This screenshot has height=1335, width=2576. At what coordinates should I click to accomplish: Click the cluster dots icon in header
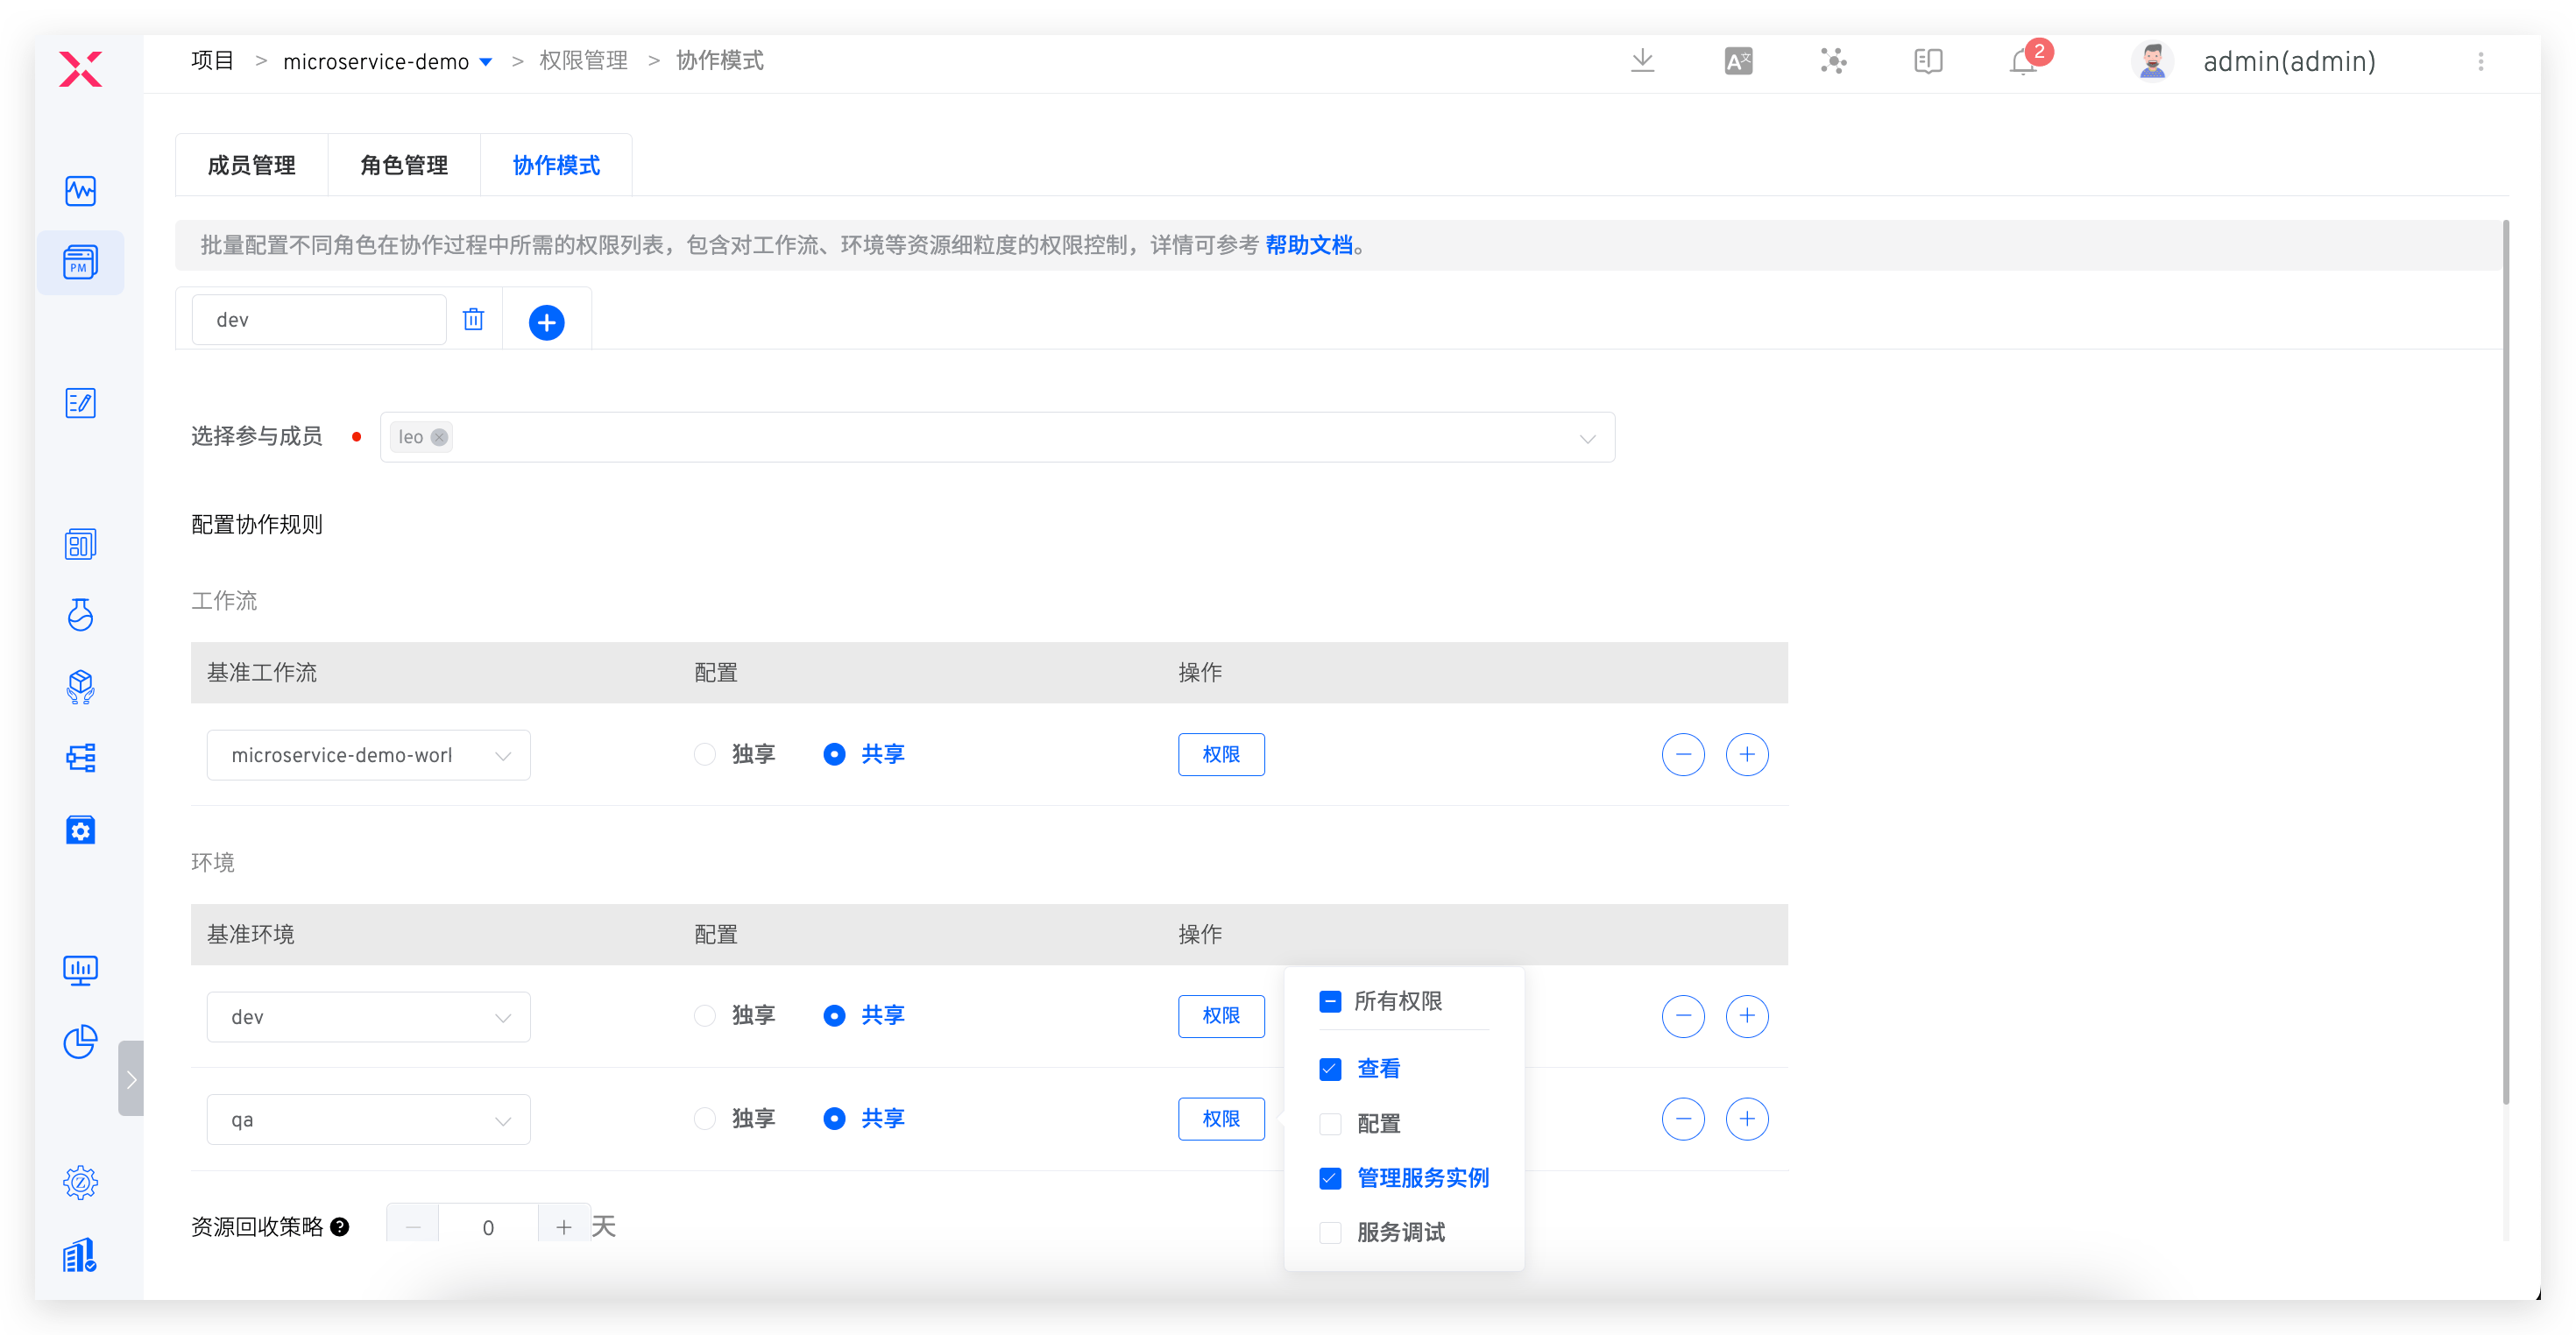pyautogui.click(x=1833, y=61)
